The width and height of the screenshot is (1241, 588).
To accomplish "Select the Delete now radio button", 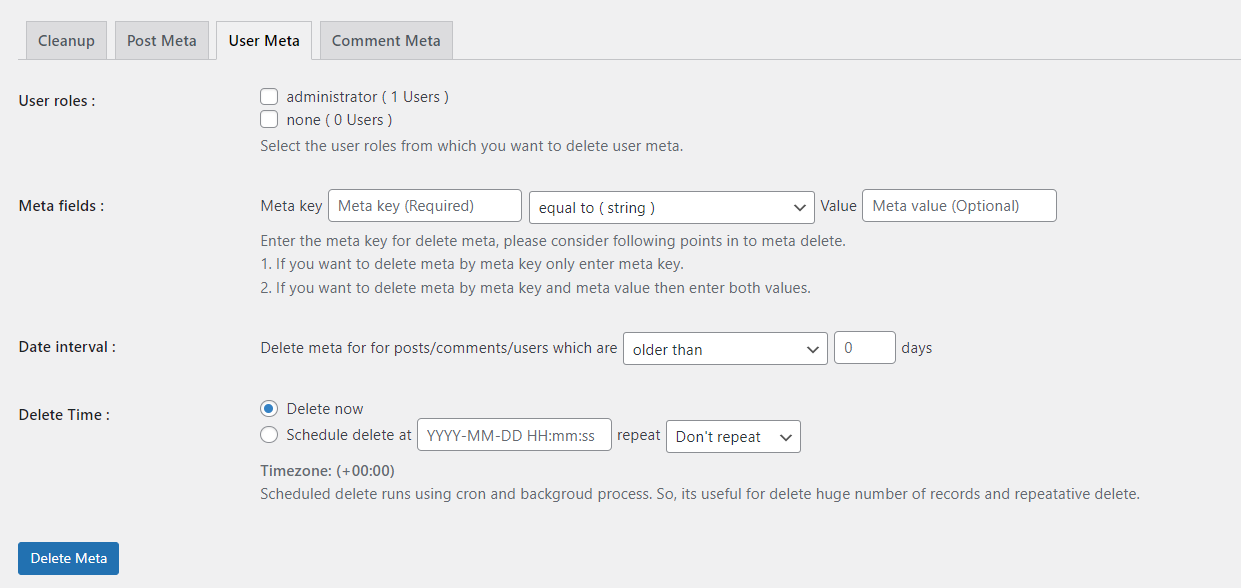I will (269, 408).
